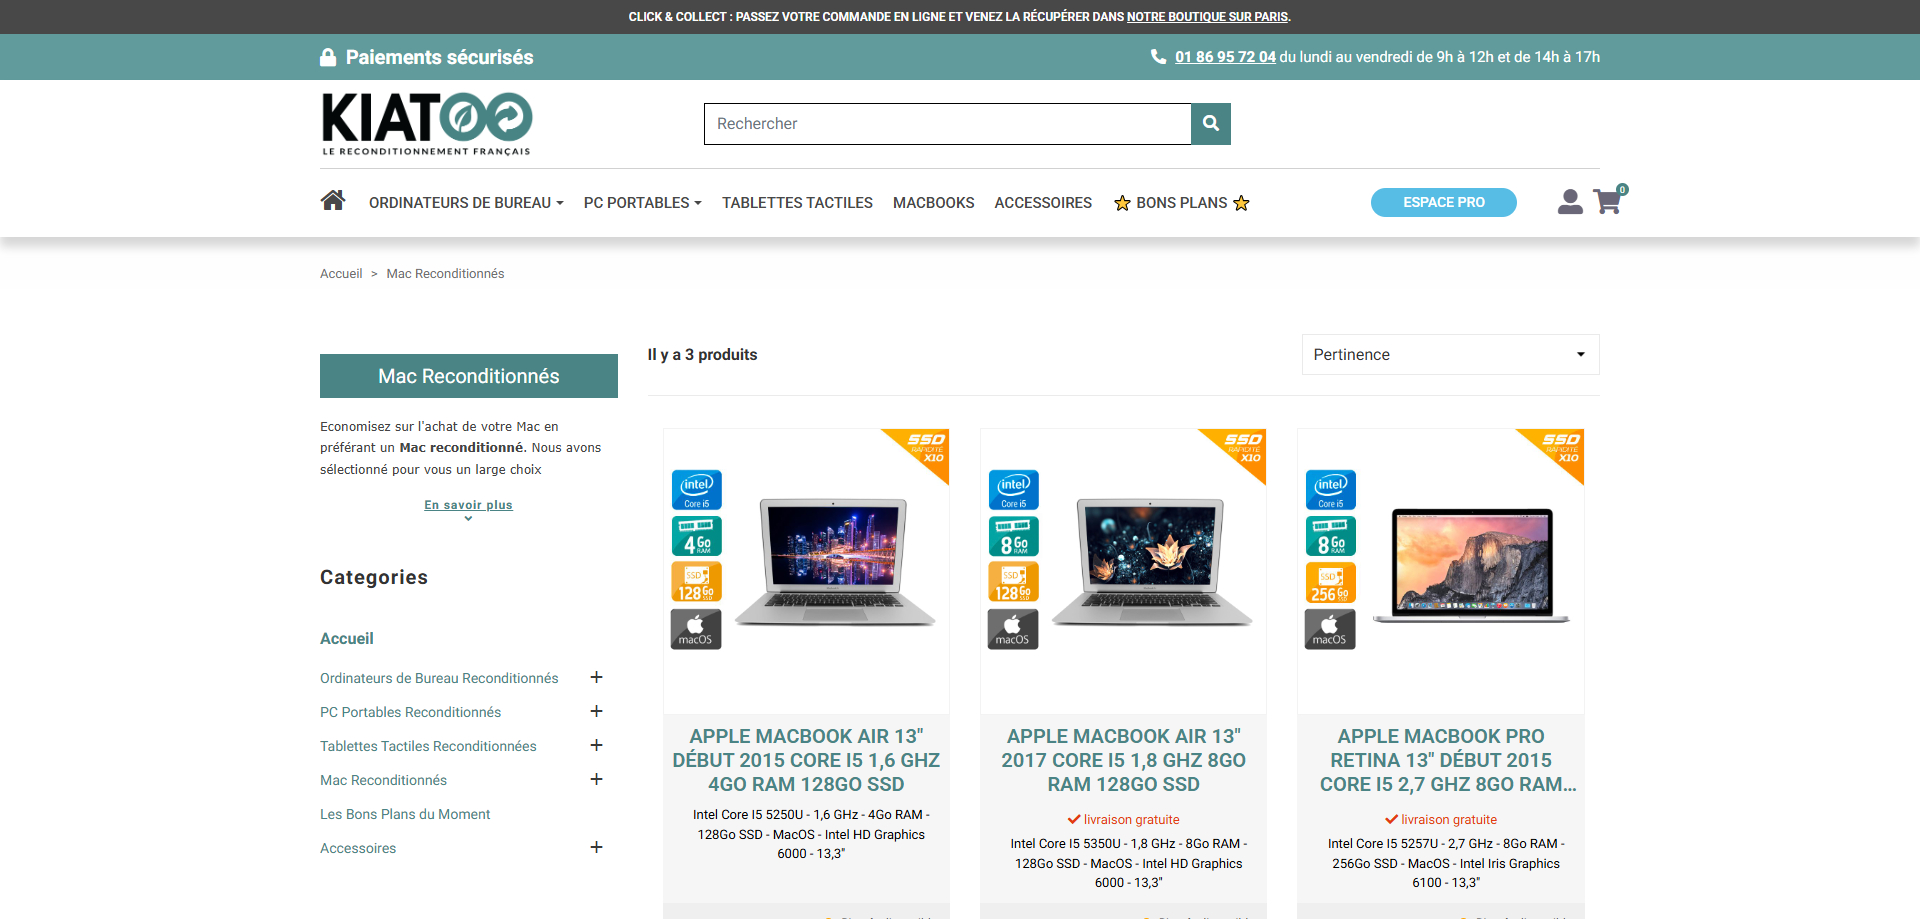
Task: Expand Ordinateurs de Bureau Reconditionnés category
Action: pos(596,677)
